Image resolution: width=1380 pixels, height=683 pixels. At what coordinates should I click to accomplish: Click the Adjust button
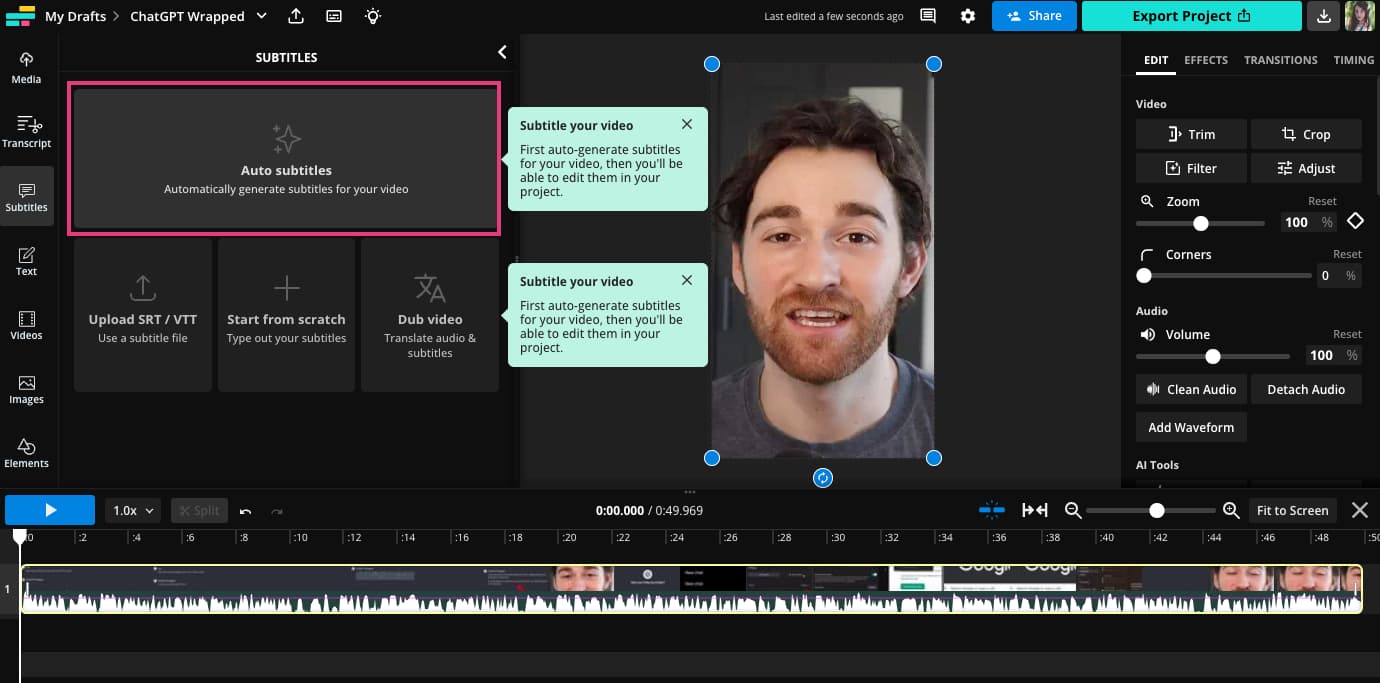[x=1306, y=168]
